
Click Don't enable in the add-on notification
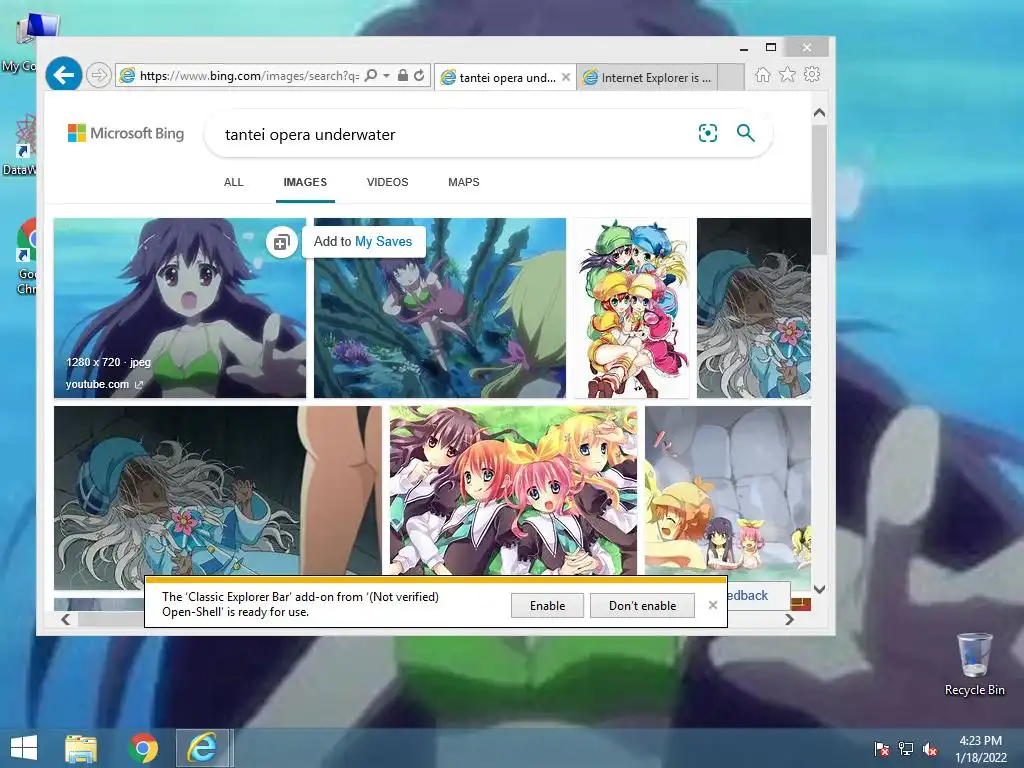coord(642,605)
